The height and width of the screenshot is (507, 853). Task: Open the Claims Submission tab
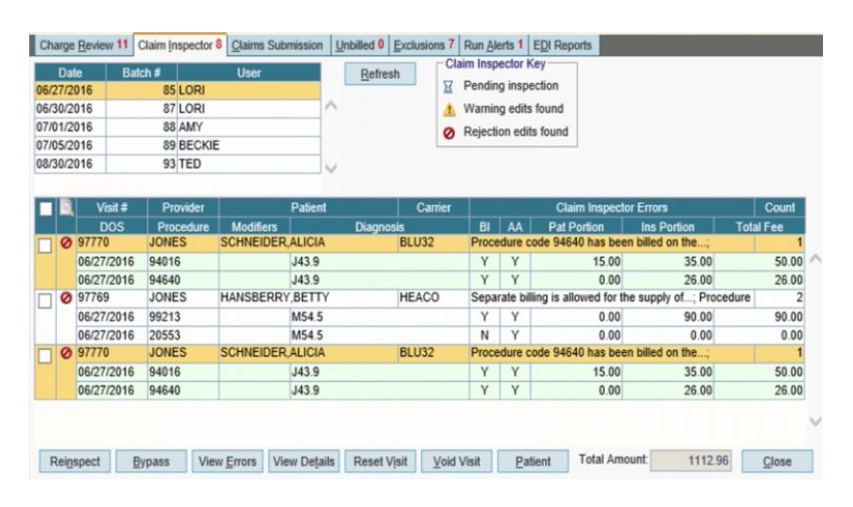(277, 46)
